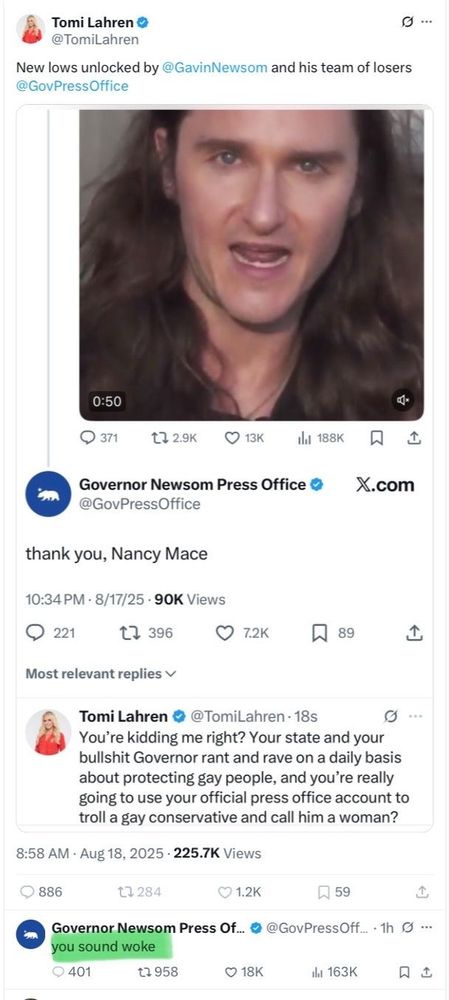
Task: Open the @GovPressOffice mention link
Action: [x=72, y=86]
